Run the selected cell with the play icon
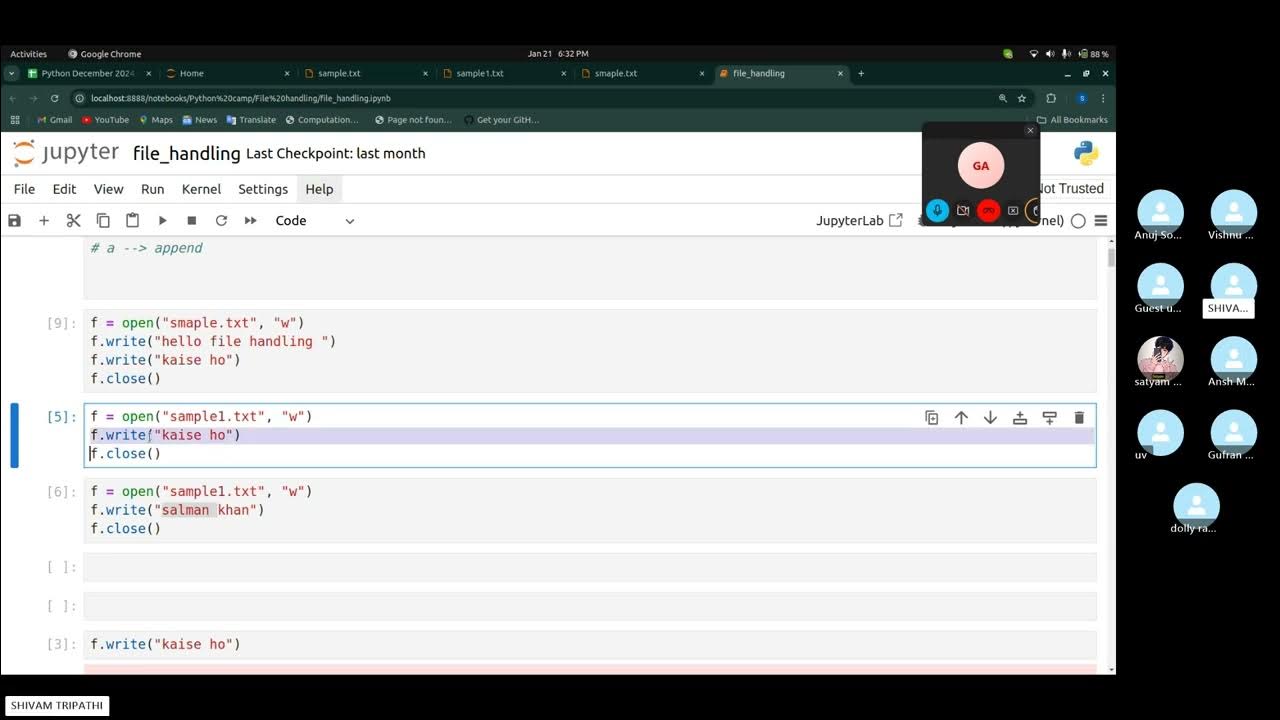 click(x=162, y=220)
